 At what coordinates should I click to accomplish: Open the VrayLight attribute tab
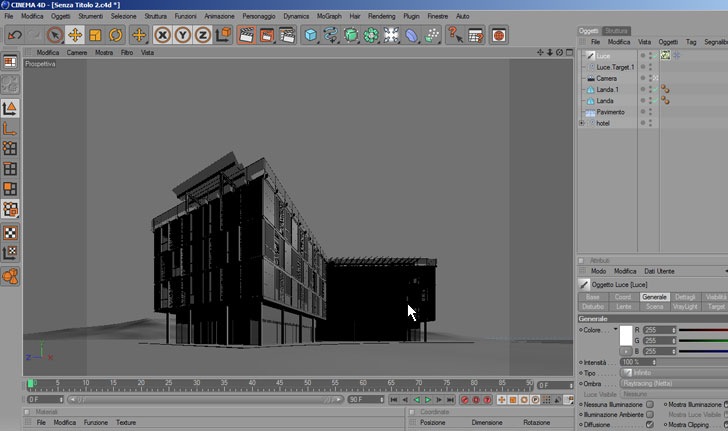(x=685, y=307)
